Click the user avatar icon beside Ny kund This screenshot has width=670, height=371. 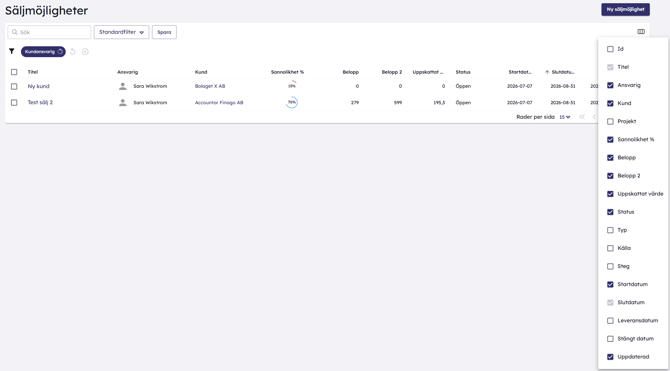coord(123,86)
